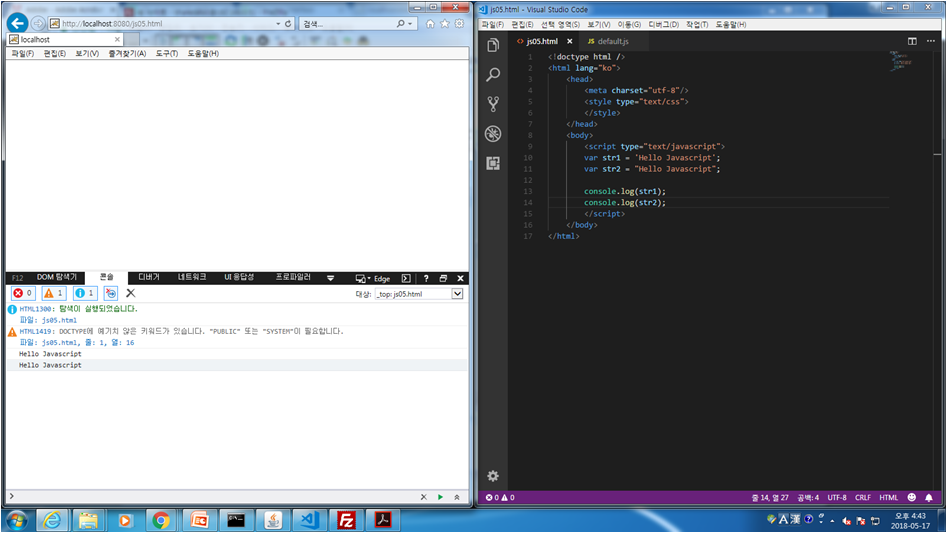Image resolution: width=947 pixels, height=533 pixels.
Task: Click the js05.html line 1 column 16 link
Action: click(88, 343)
